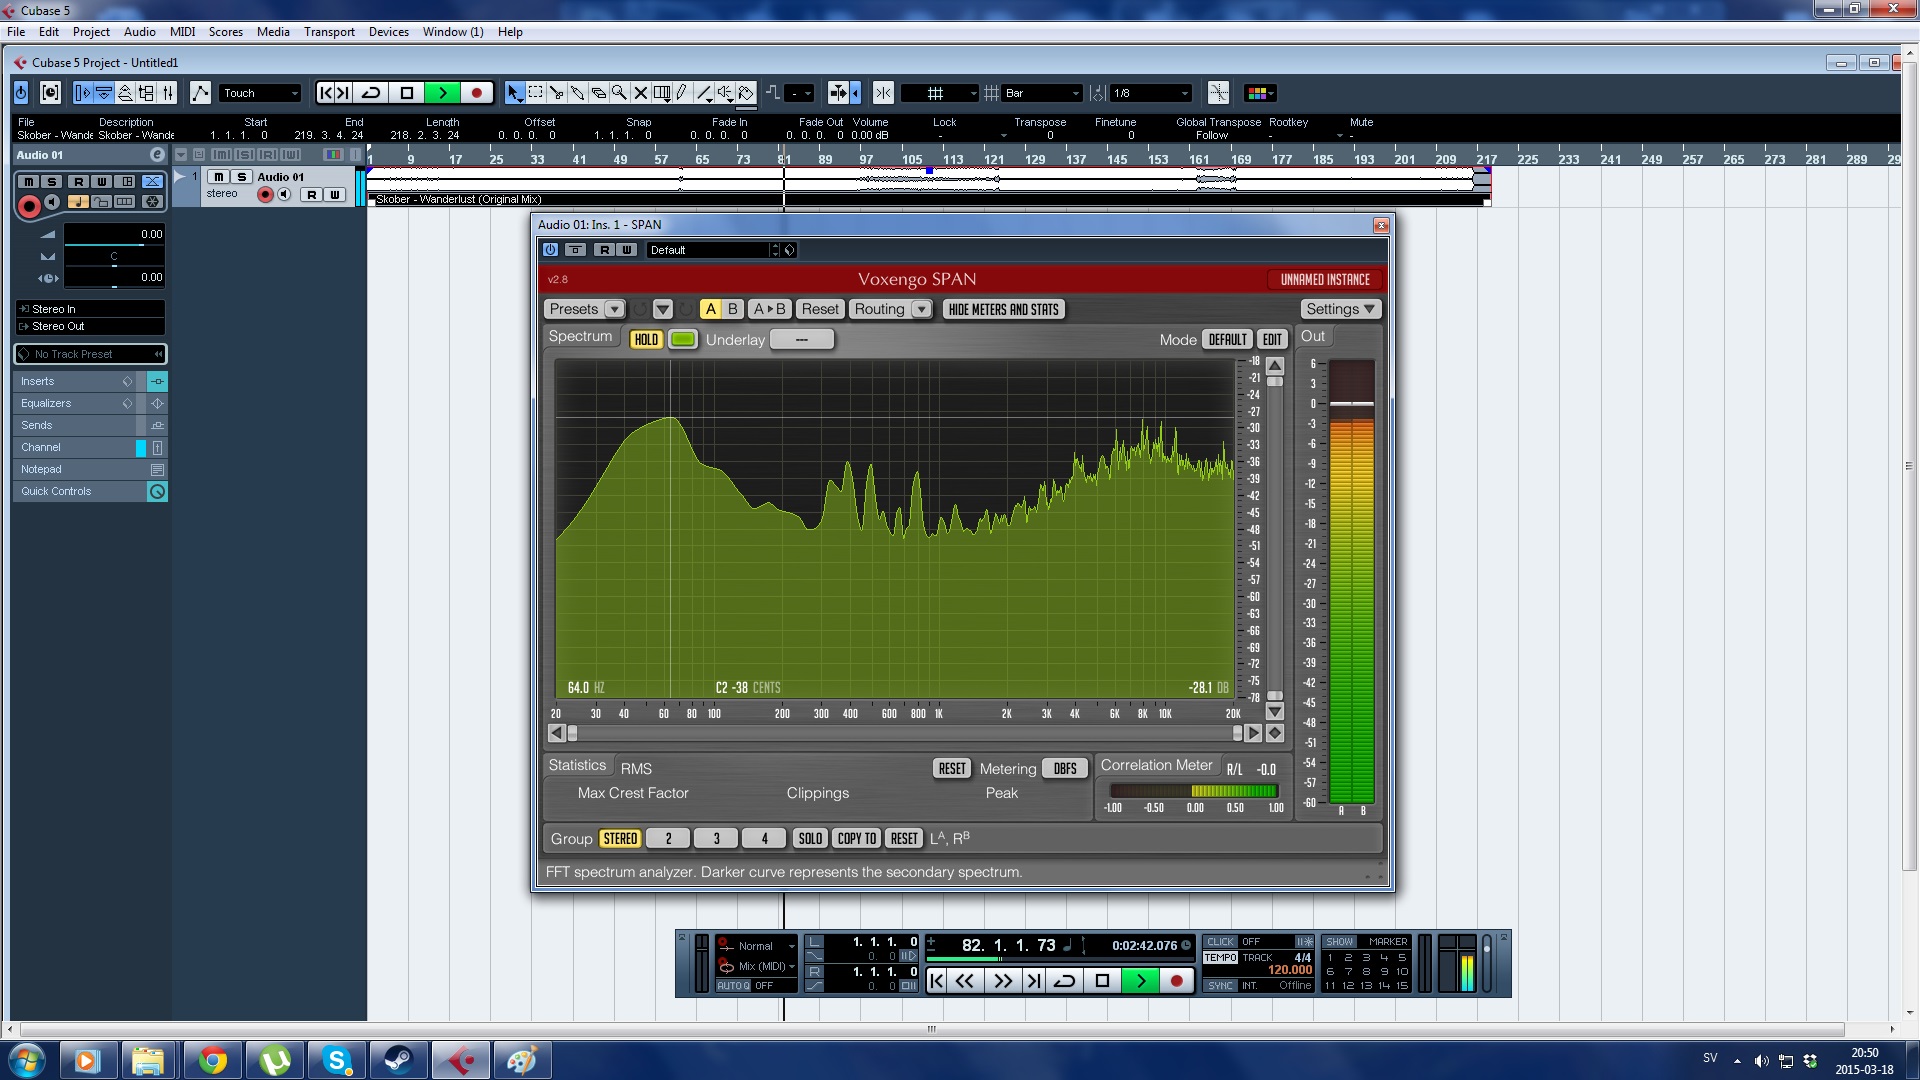Click the EDIT mode button
Image resolution: width=1920 pixels, height=1080 pixels.
[1271, 339]
